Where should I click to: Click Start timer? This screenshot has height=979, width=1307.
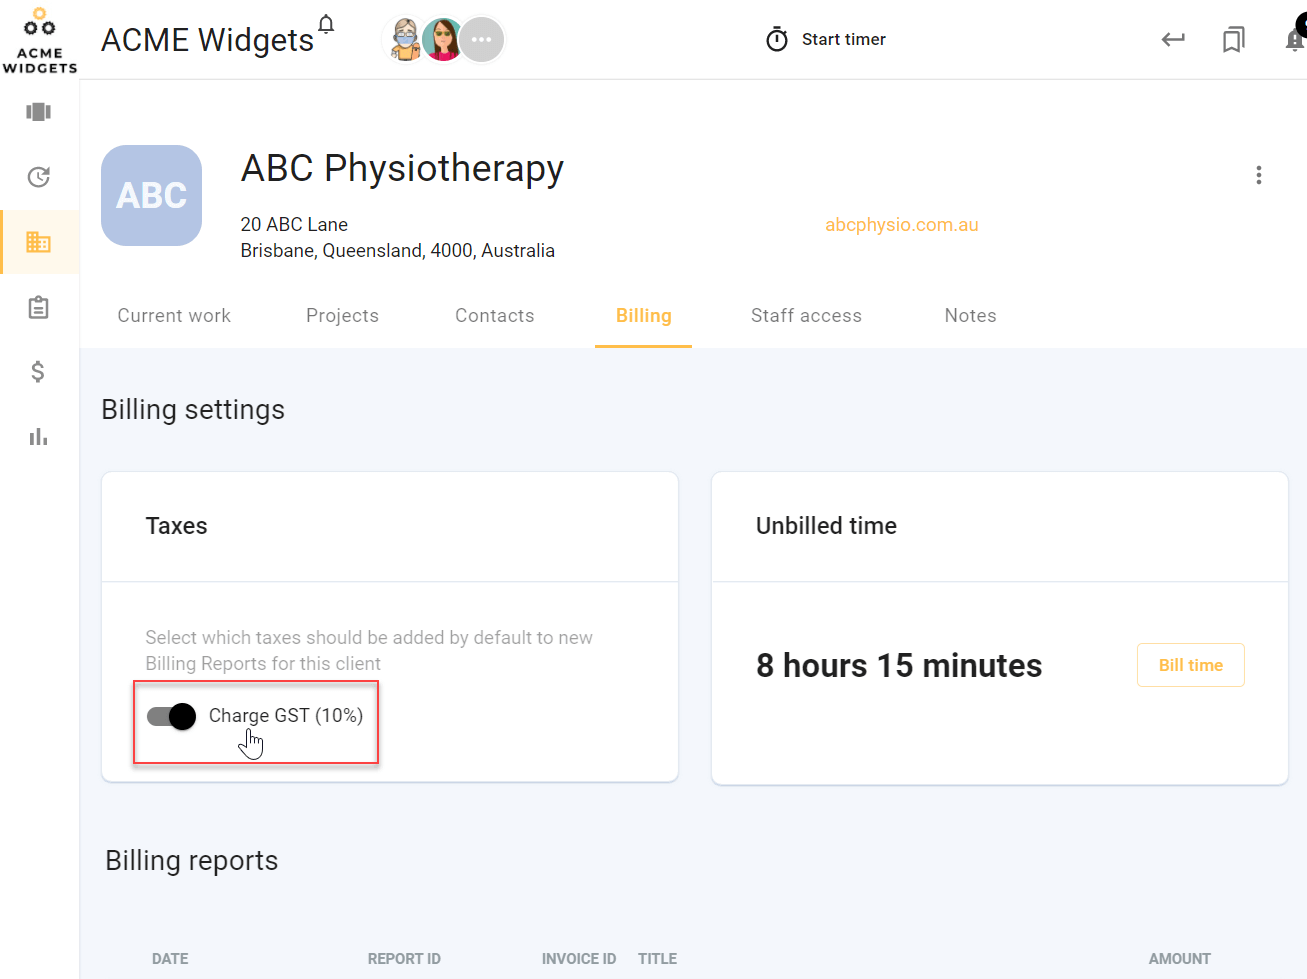[x=826, y=40]
